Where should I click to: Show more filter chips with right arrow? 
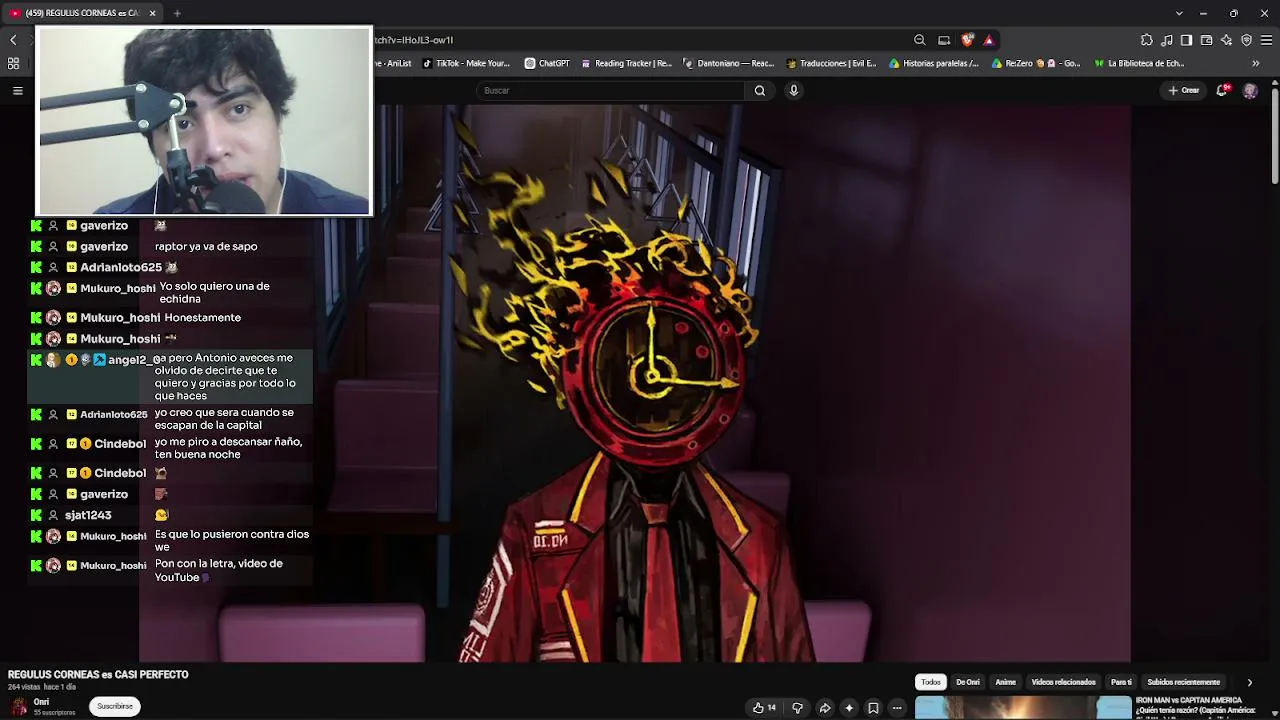point(1249,682)
